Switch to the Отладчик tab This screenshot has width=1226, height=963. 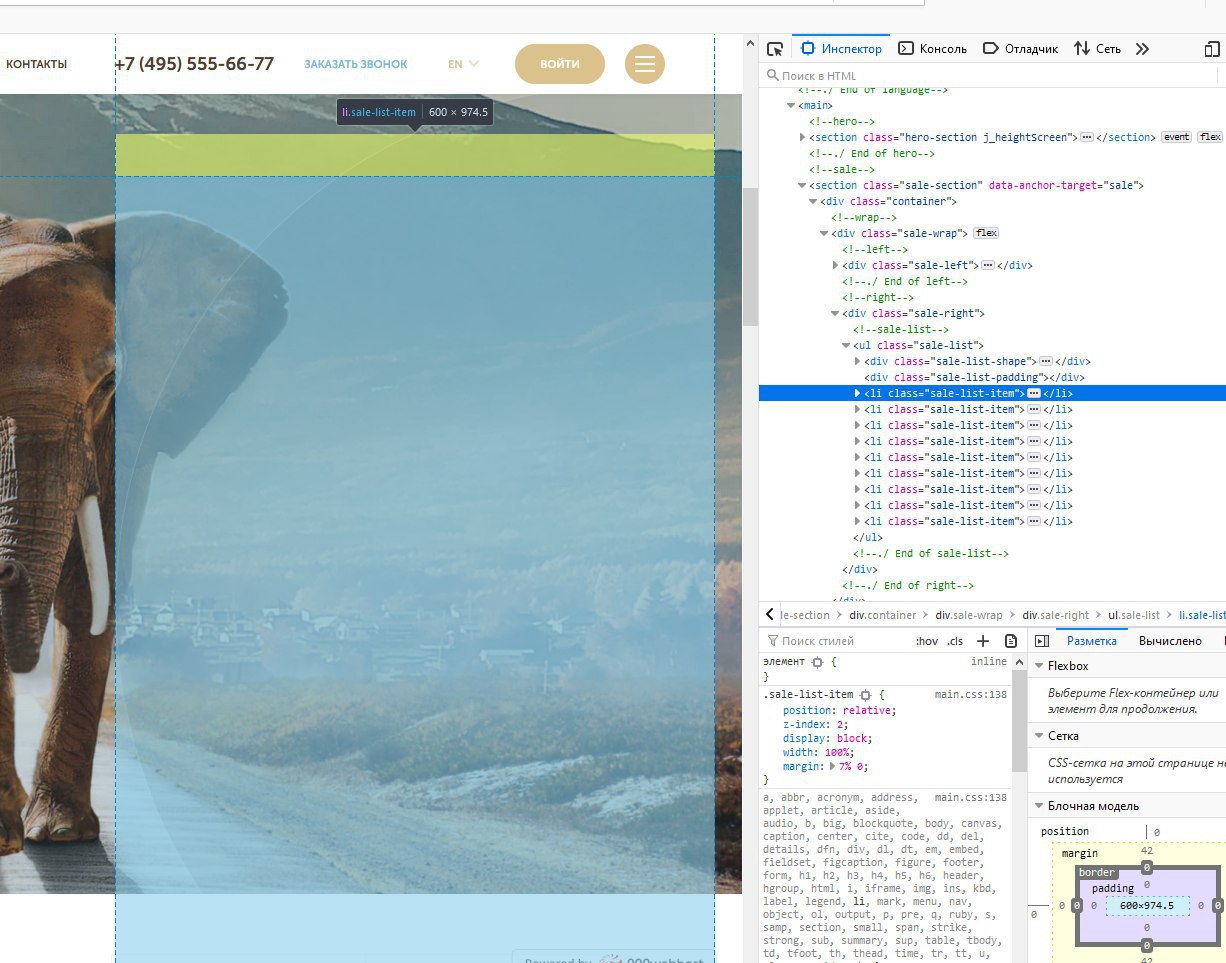1020,48
